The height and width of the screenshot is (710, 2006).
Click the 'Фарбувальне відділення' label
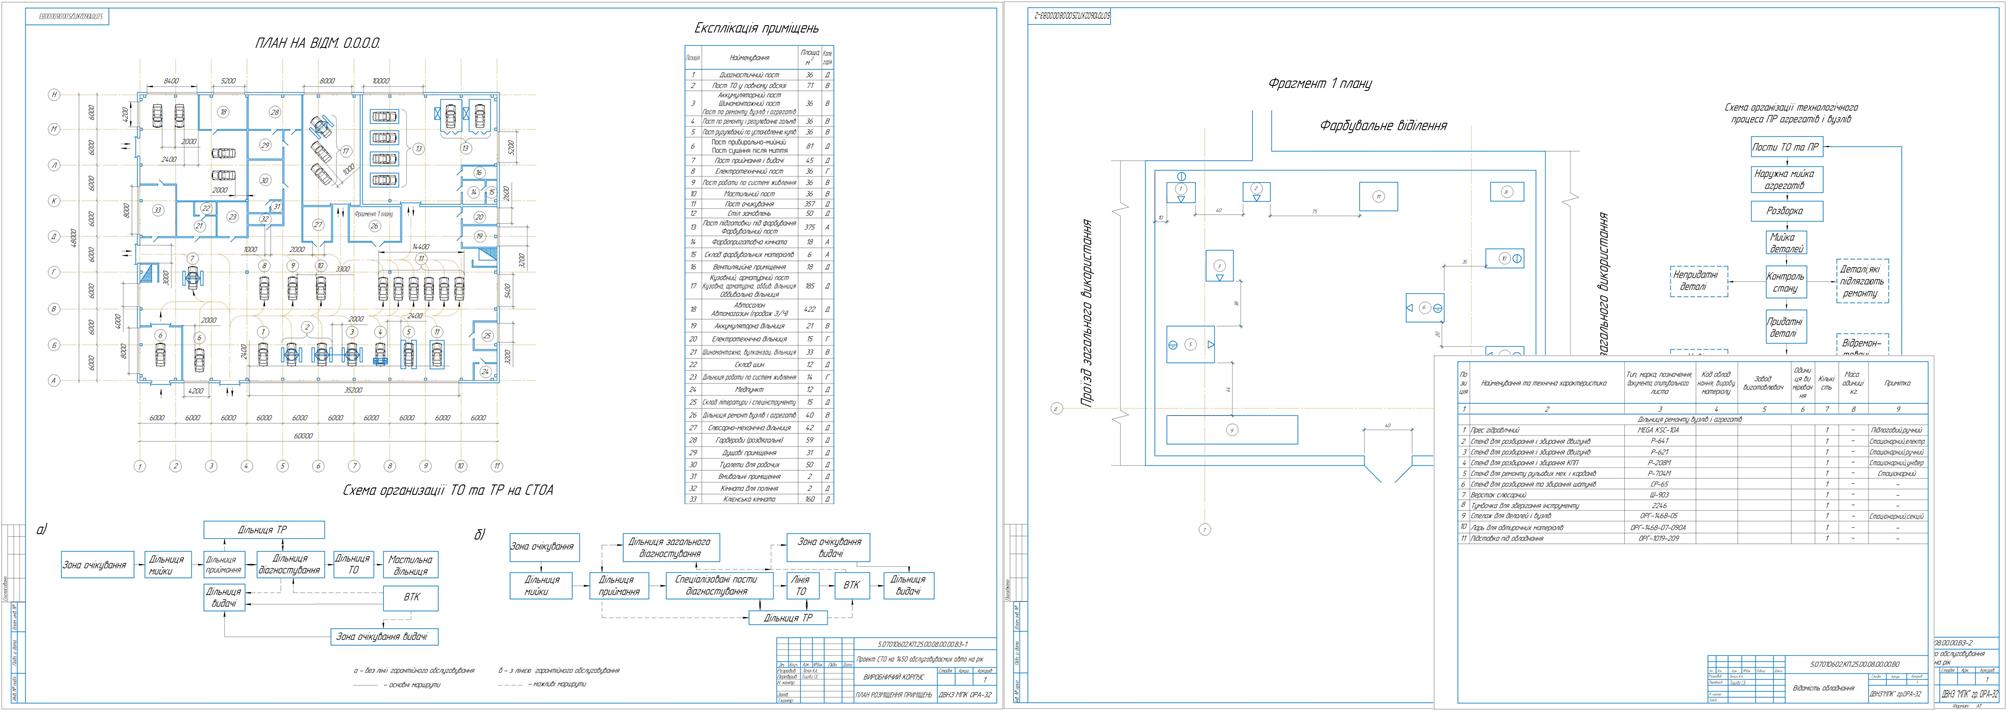[1383, 126]
